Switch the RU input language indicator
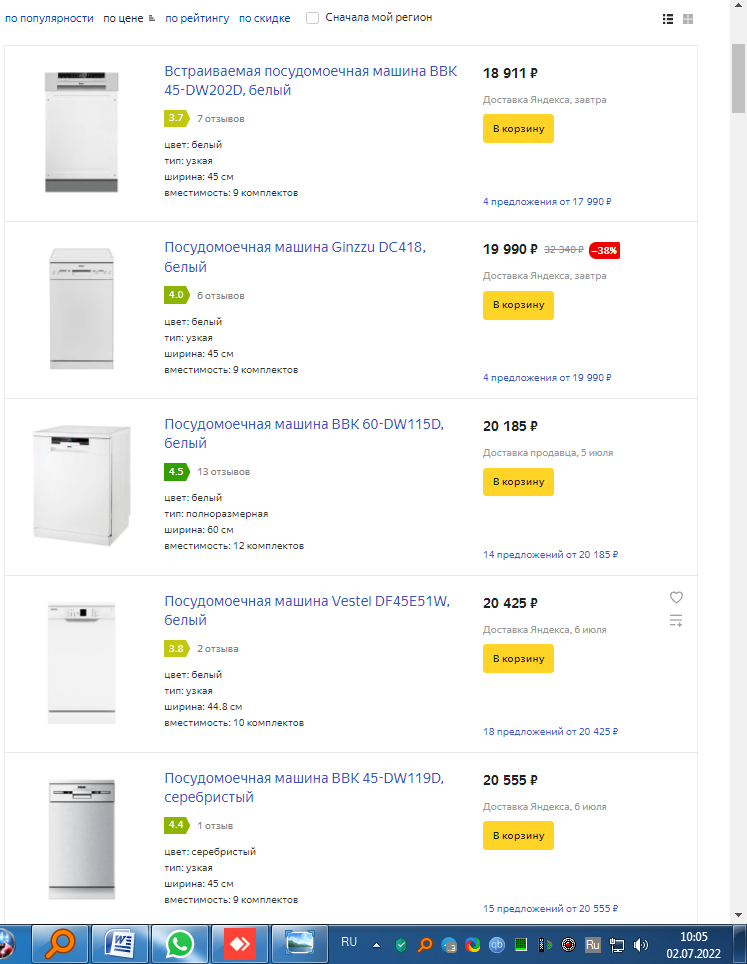Viewport: 747px width, 964px height. (349, 942)
